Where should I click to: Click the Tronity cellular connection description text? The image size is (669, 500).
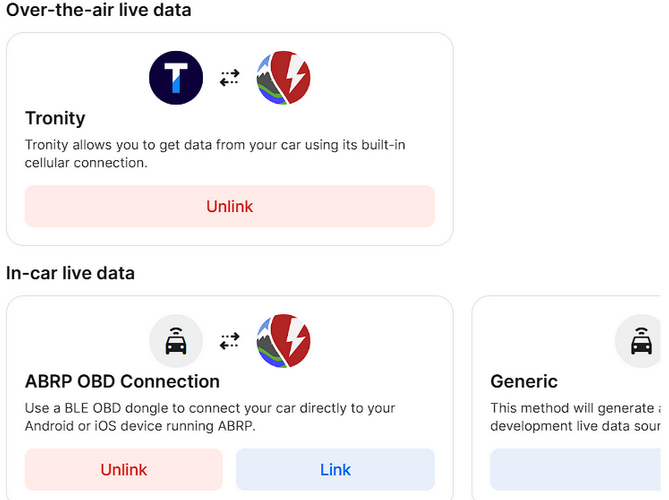tap(215, 154)
